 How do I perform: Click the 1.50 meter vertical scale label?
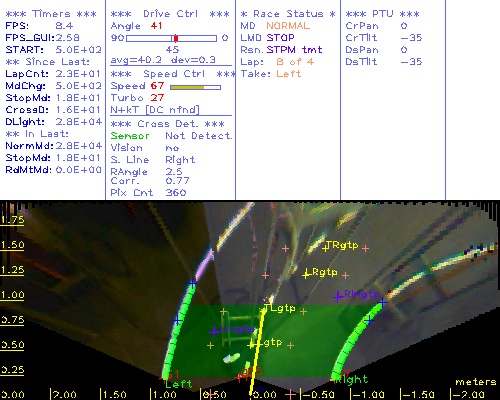click(x=12, y=245)
